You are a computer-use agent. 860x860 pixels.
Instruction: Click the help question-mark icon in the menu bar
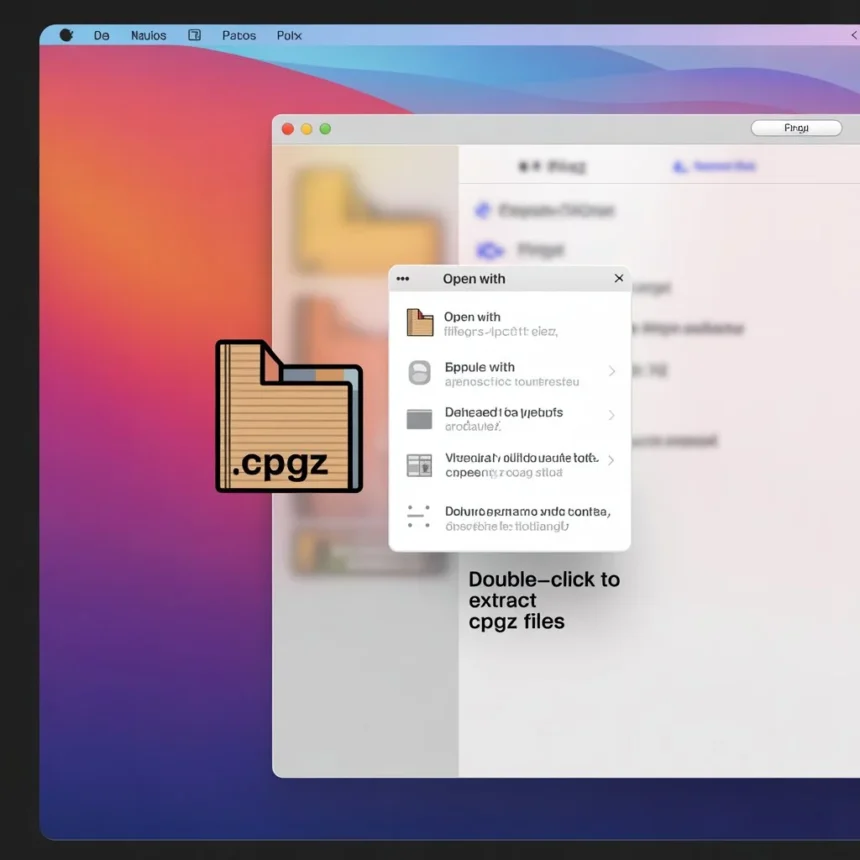[193, 34]
